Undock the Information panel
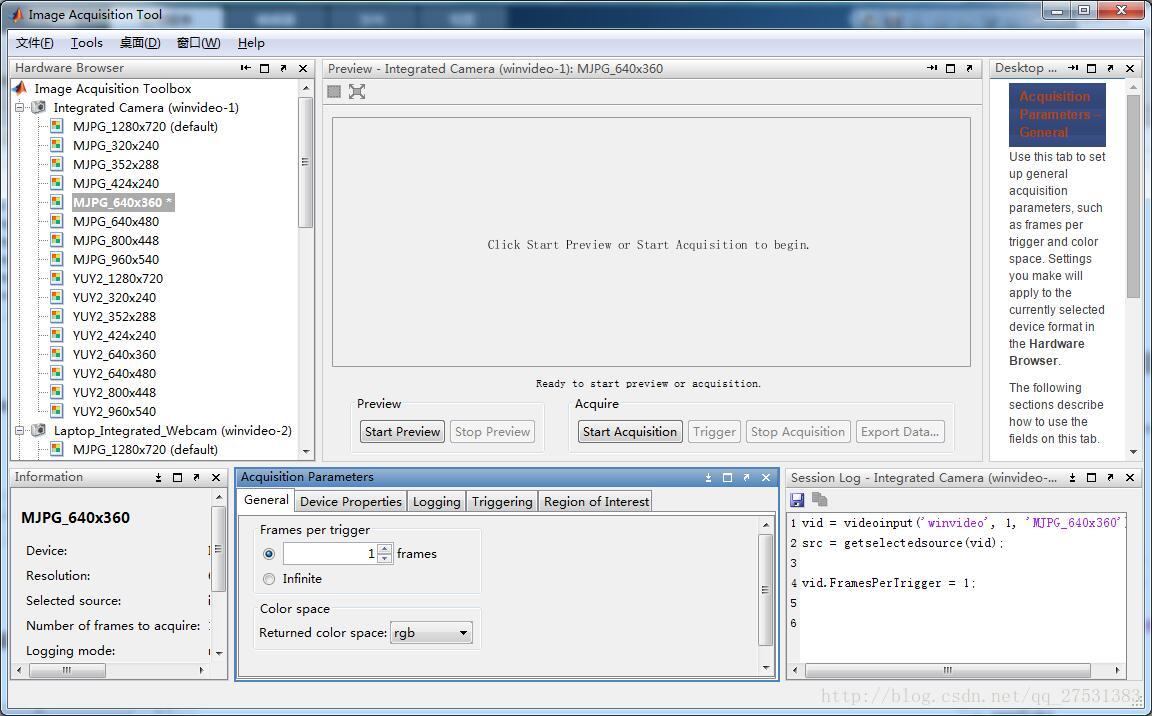 click(x=197, y=477)
